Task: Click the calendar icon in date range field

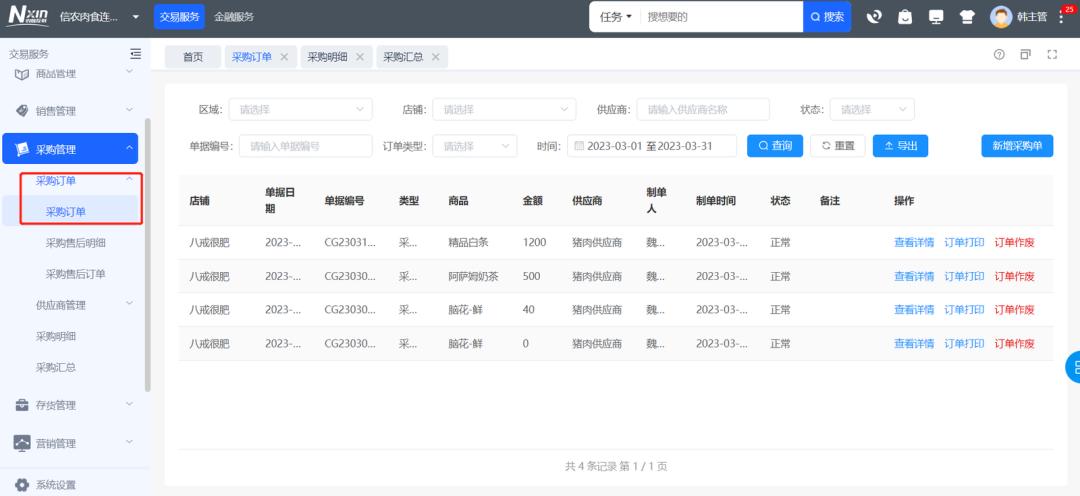Action: coord(579,146)
